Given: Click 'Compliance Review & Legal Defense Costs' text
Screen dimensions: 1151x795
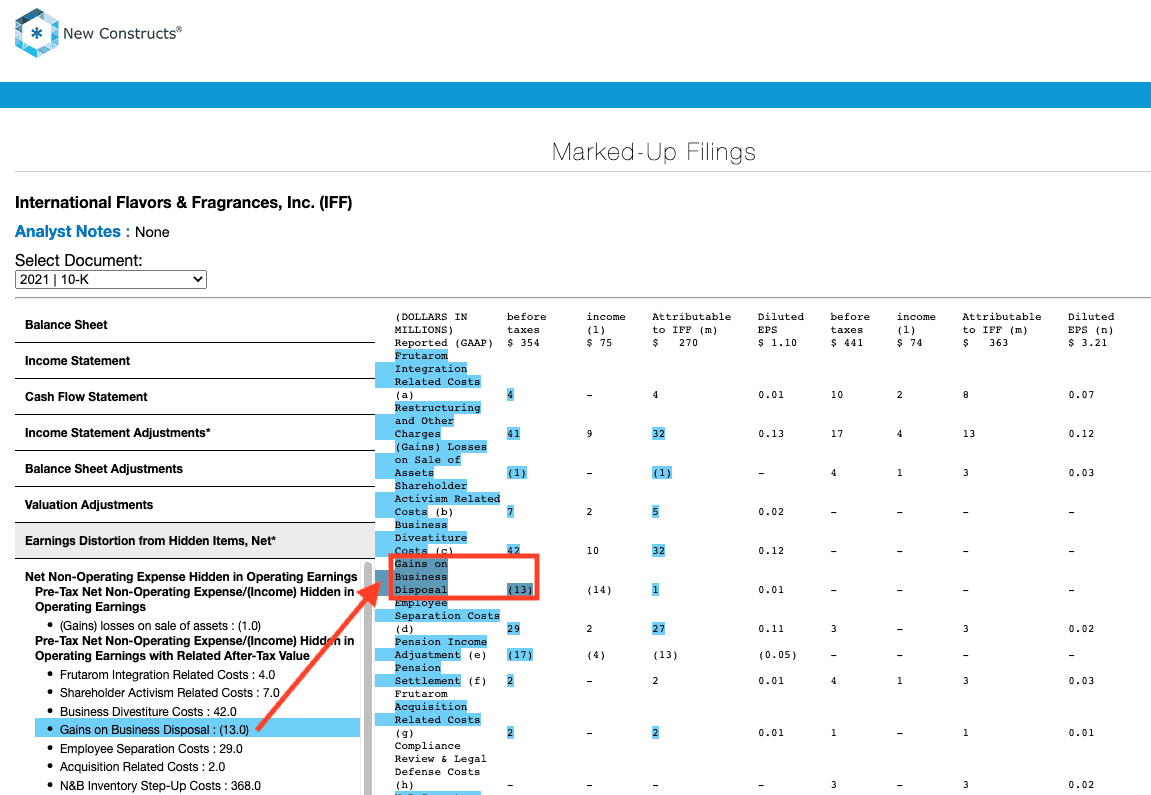Looking at the screenshot, I should tap(440, 758).
